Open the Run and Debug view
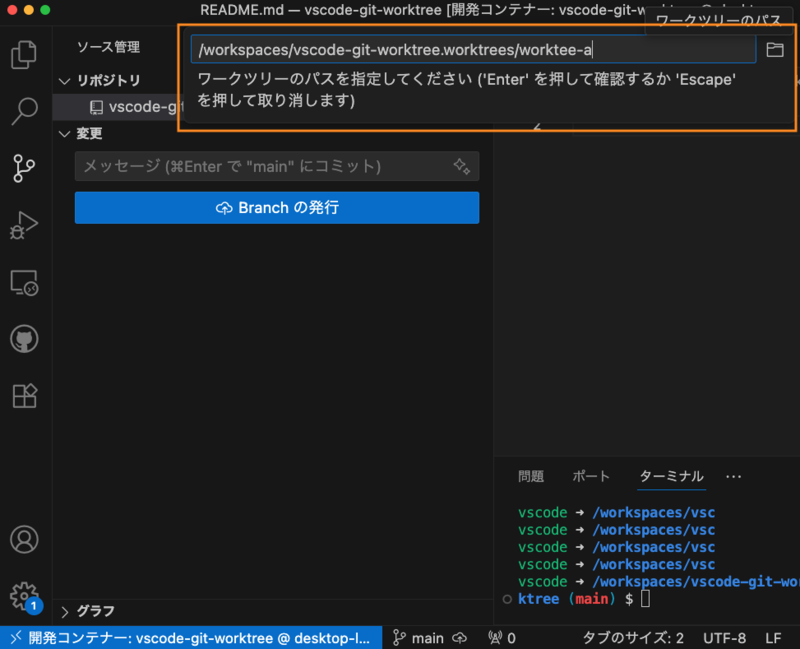800x649 pixels. pos(24,225)
